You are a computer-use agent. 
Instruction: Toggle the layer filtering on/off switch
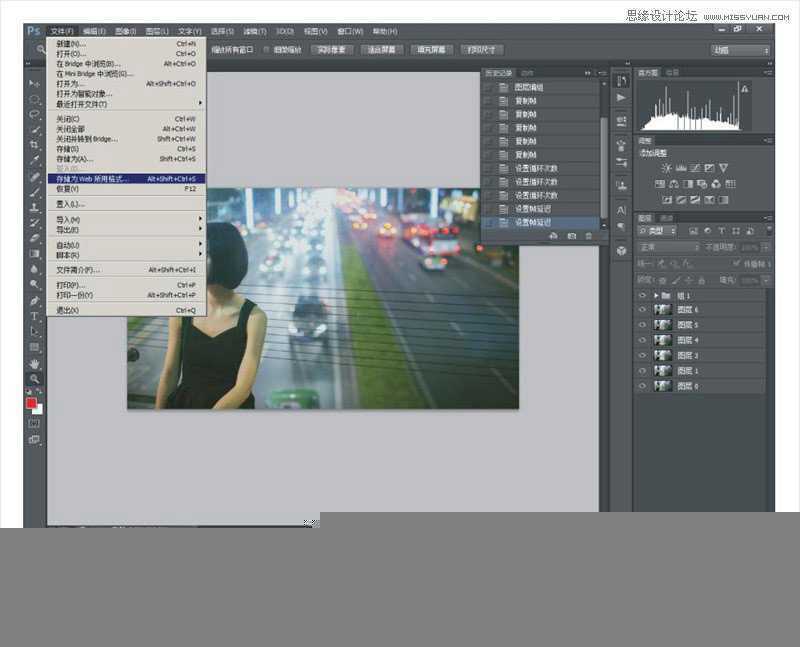click(x=769, y=231)
